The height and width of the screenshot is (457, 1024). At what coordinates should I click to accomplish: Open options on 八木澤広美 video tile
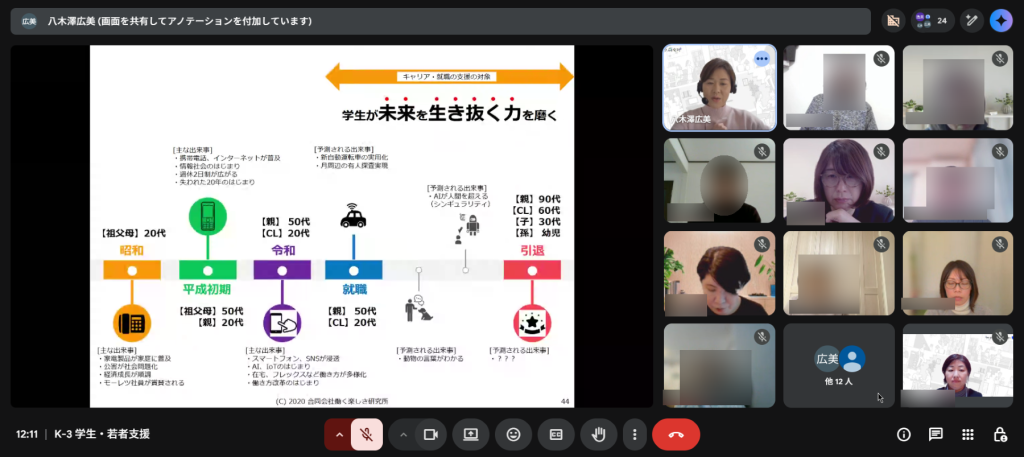761,59
